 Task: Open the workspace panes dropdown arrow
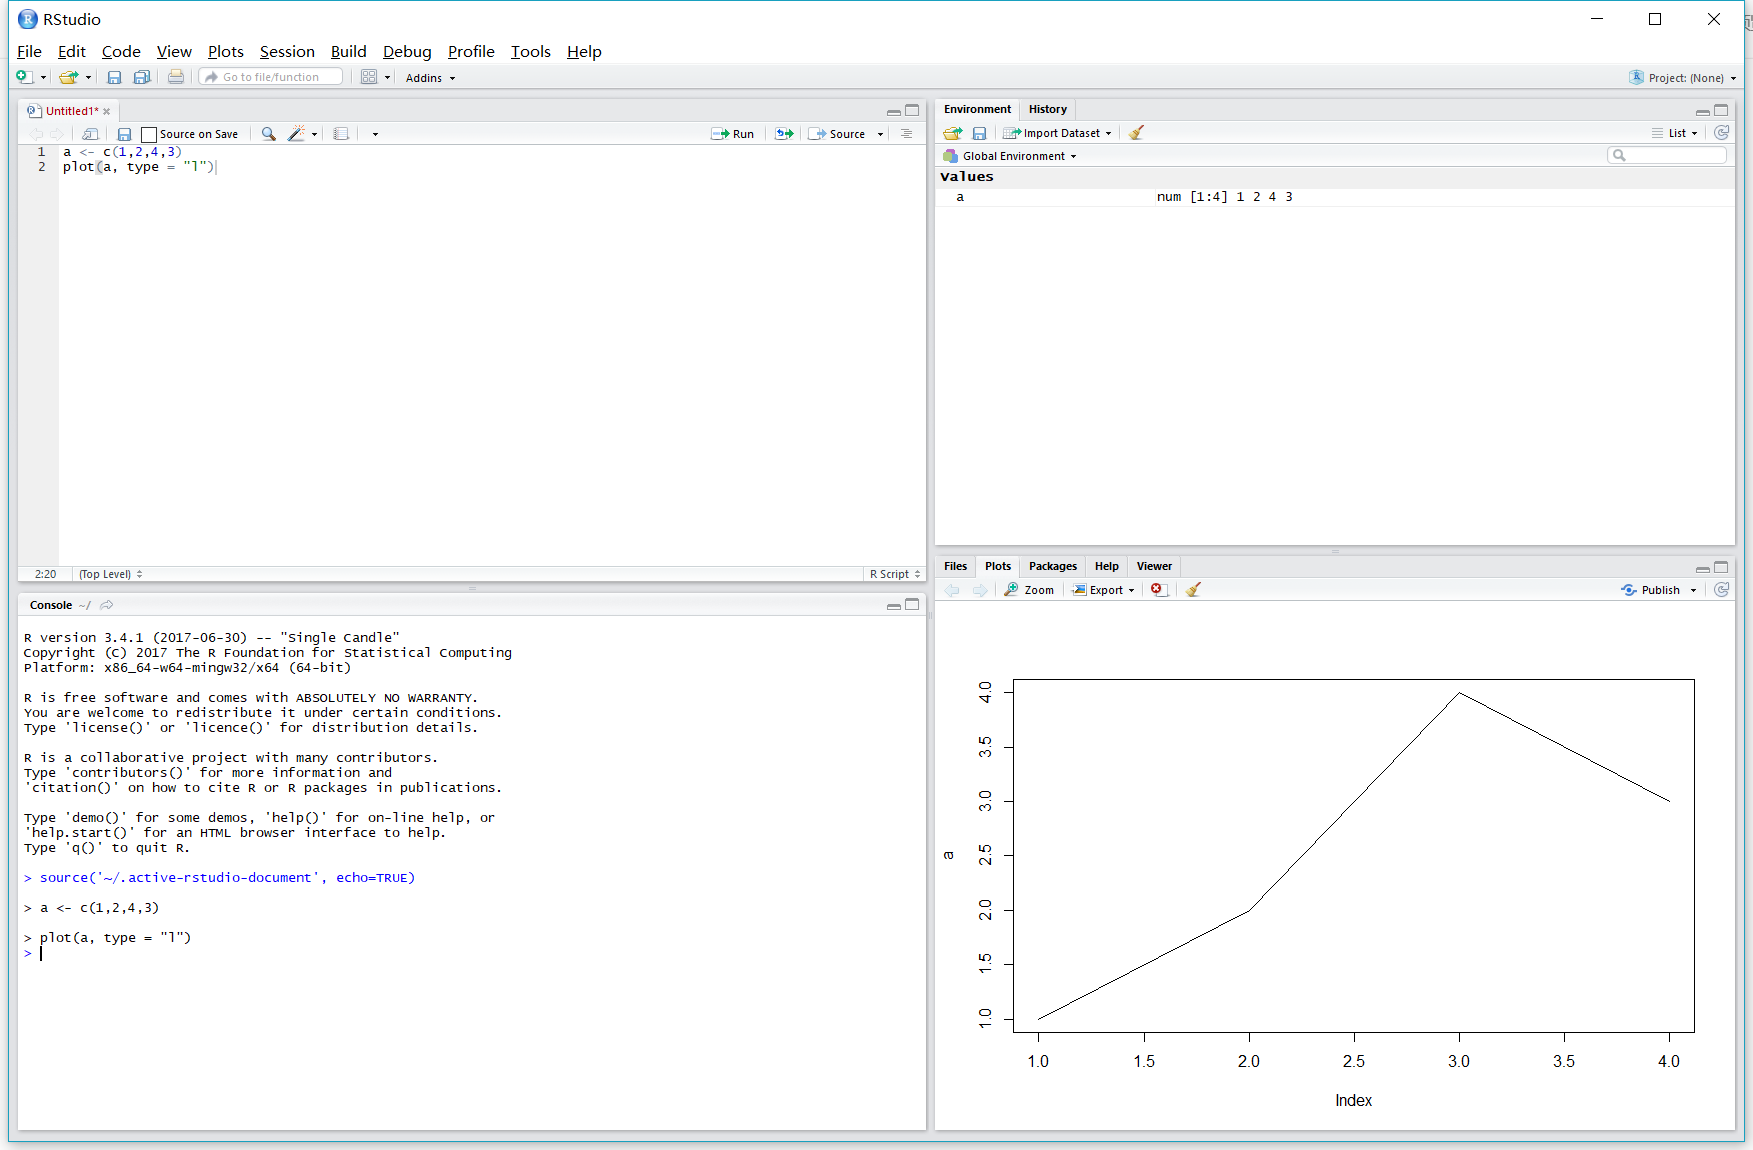[x=387, y=78]
